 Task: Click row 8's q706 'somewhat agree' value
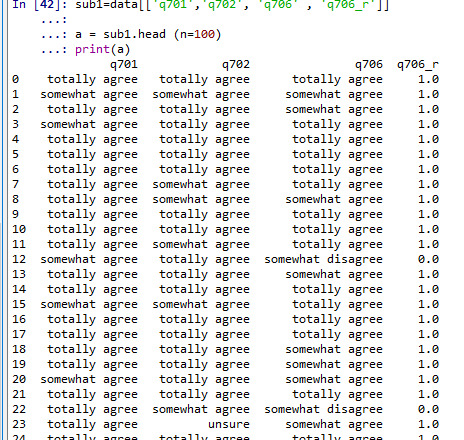334,200
